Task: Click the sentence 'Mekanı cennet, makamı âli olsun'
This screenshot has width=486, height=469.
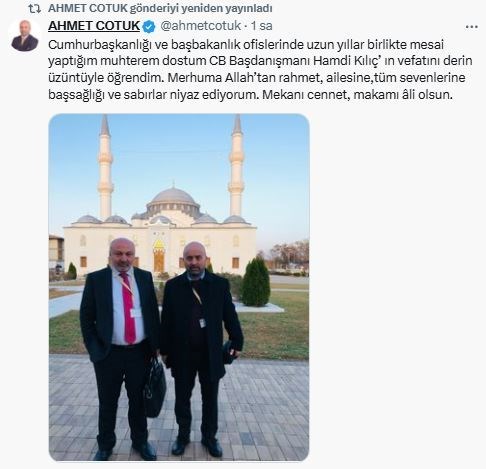Action: click(x=357, y=95)
